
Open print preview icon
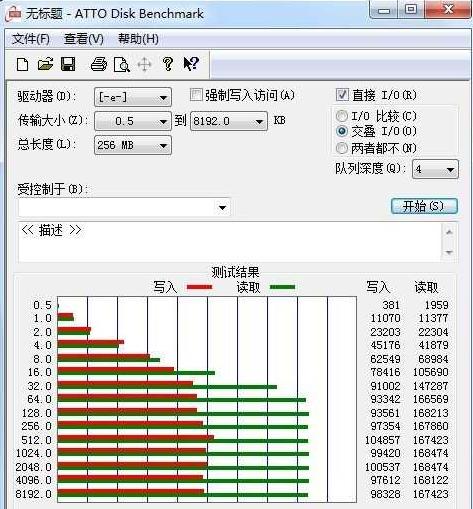coord(122,64)
